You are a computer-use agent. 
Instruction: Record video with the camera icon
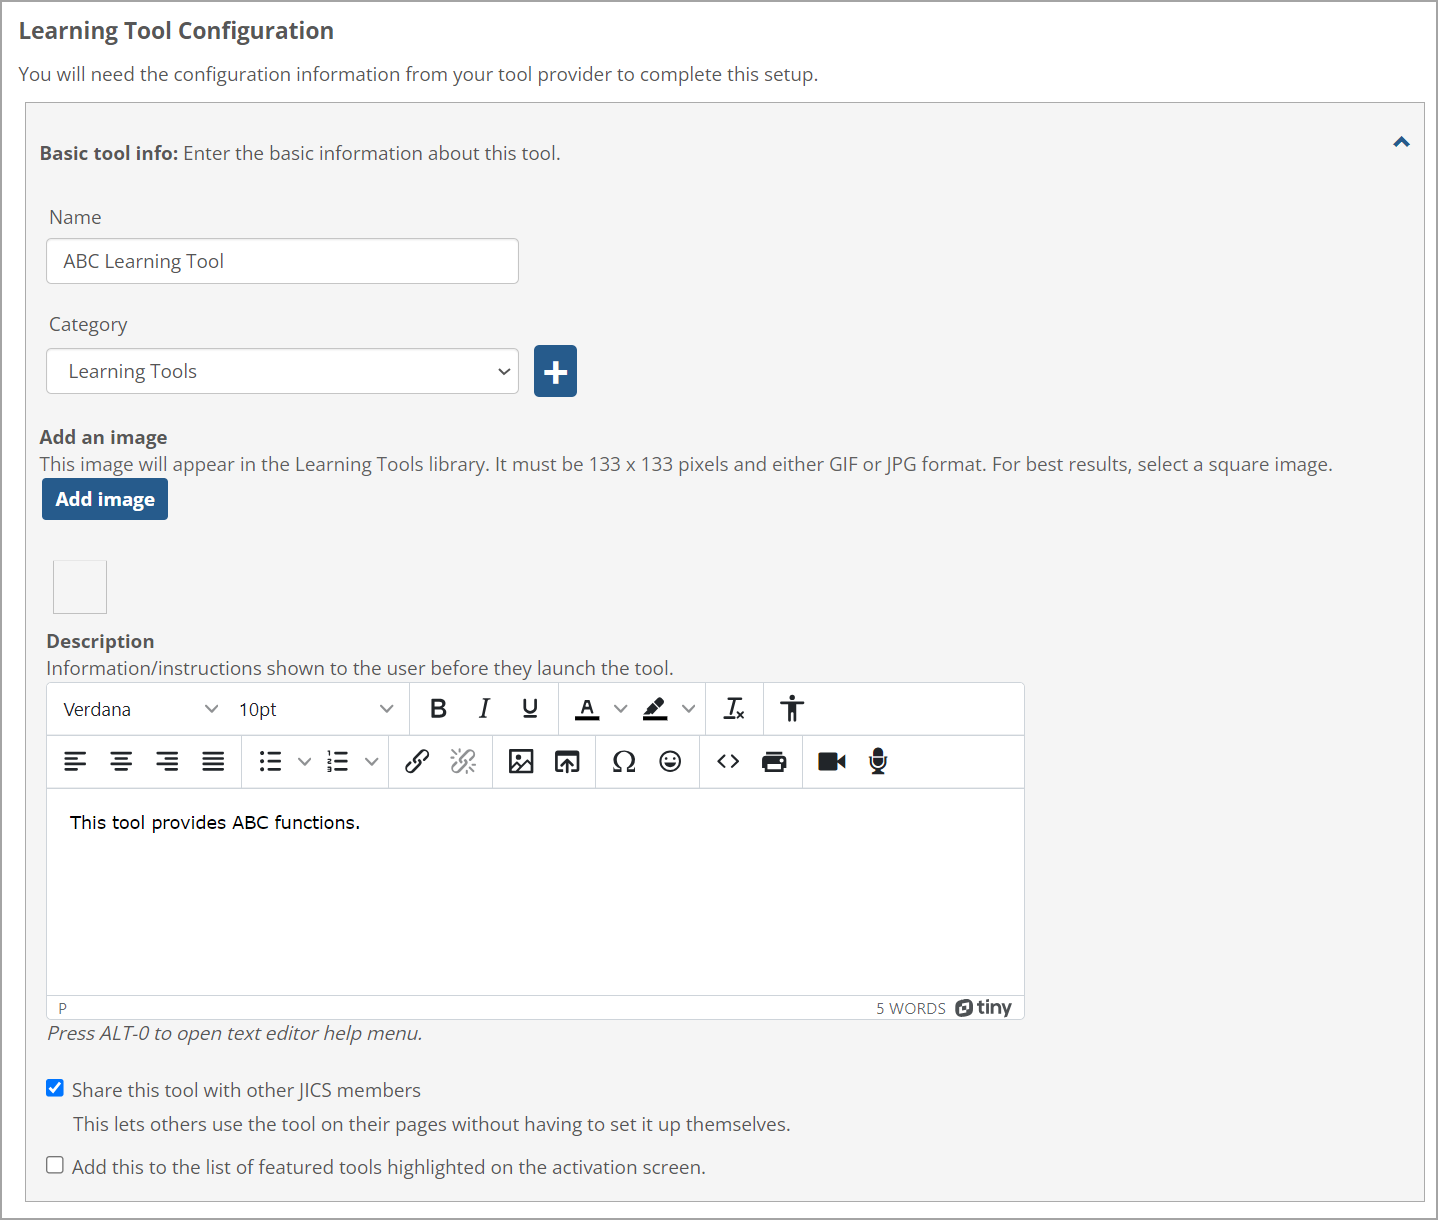point(832,762)
